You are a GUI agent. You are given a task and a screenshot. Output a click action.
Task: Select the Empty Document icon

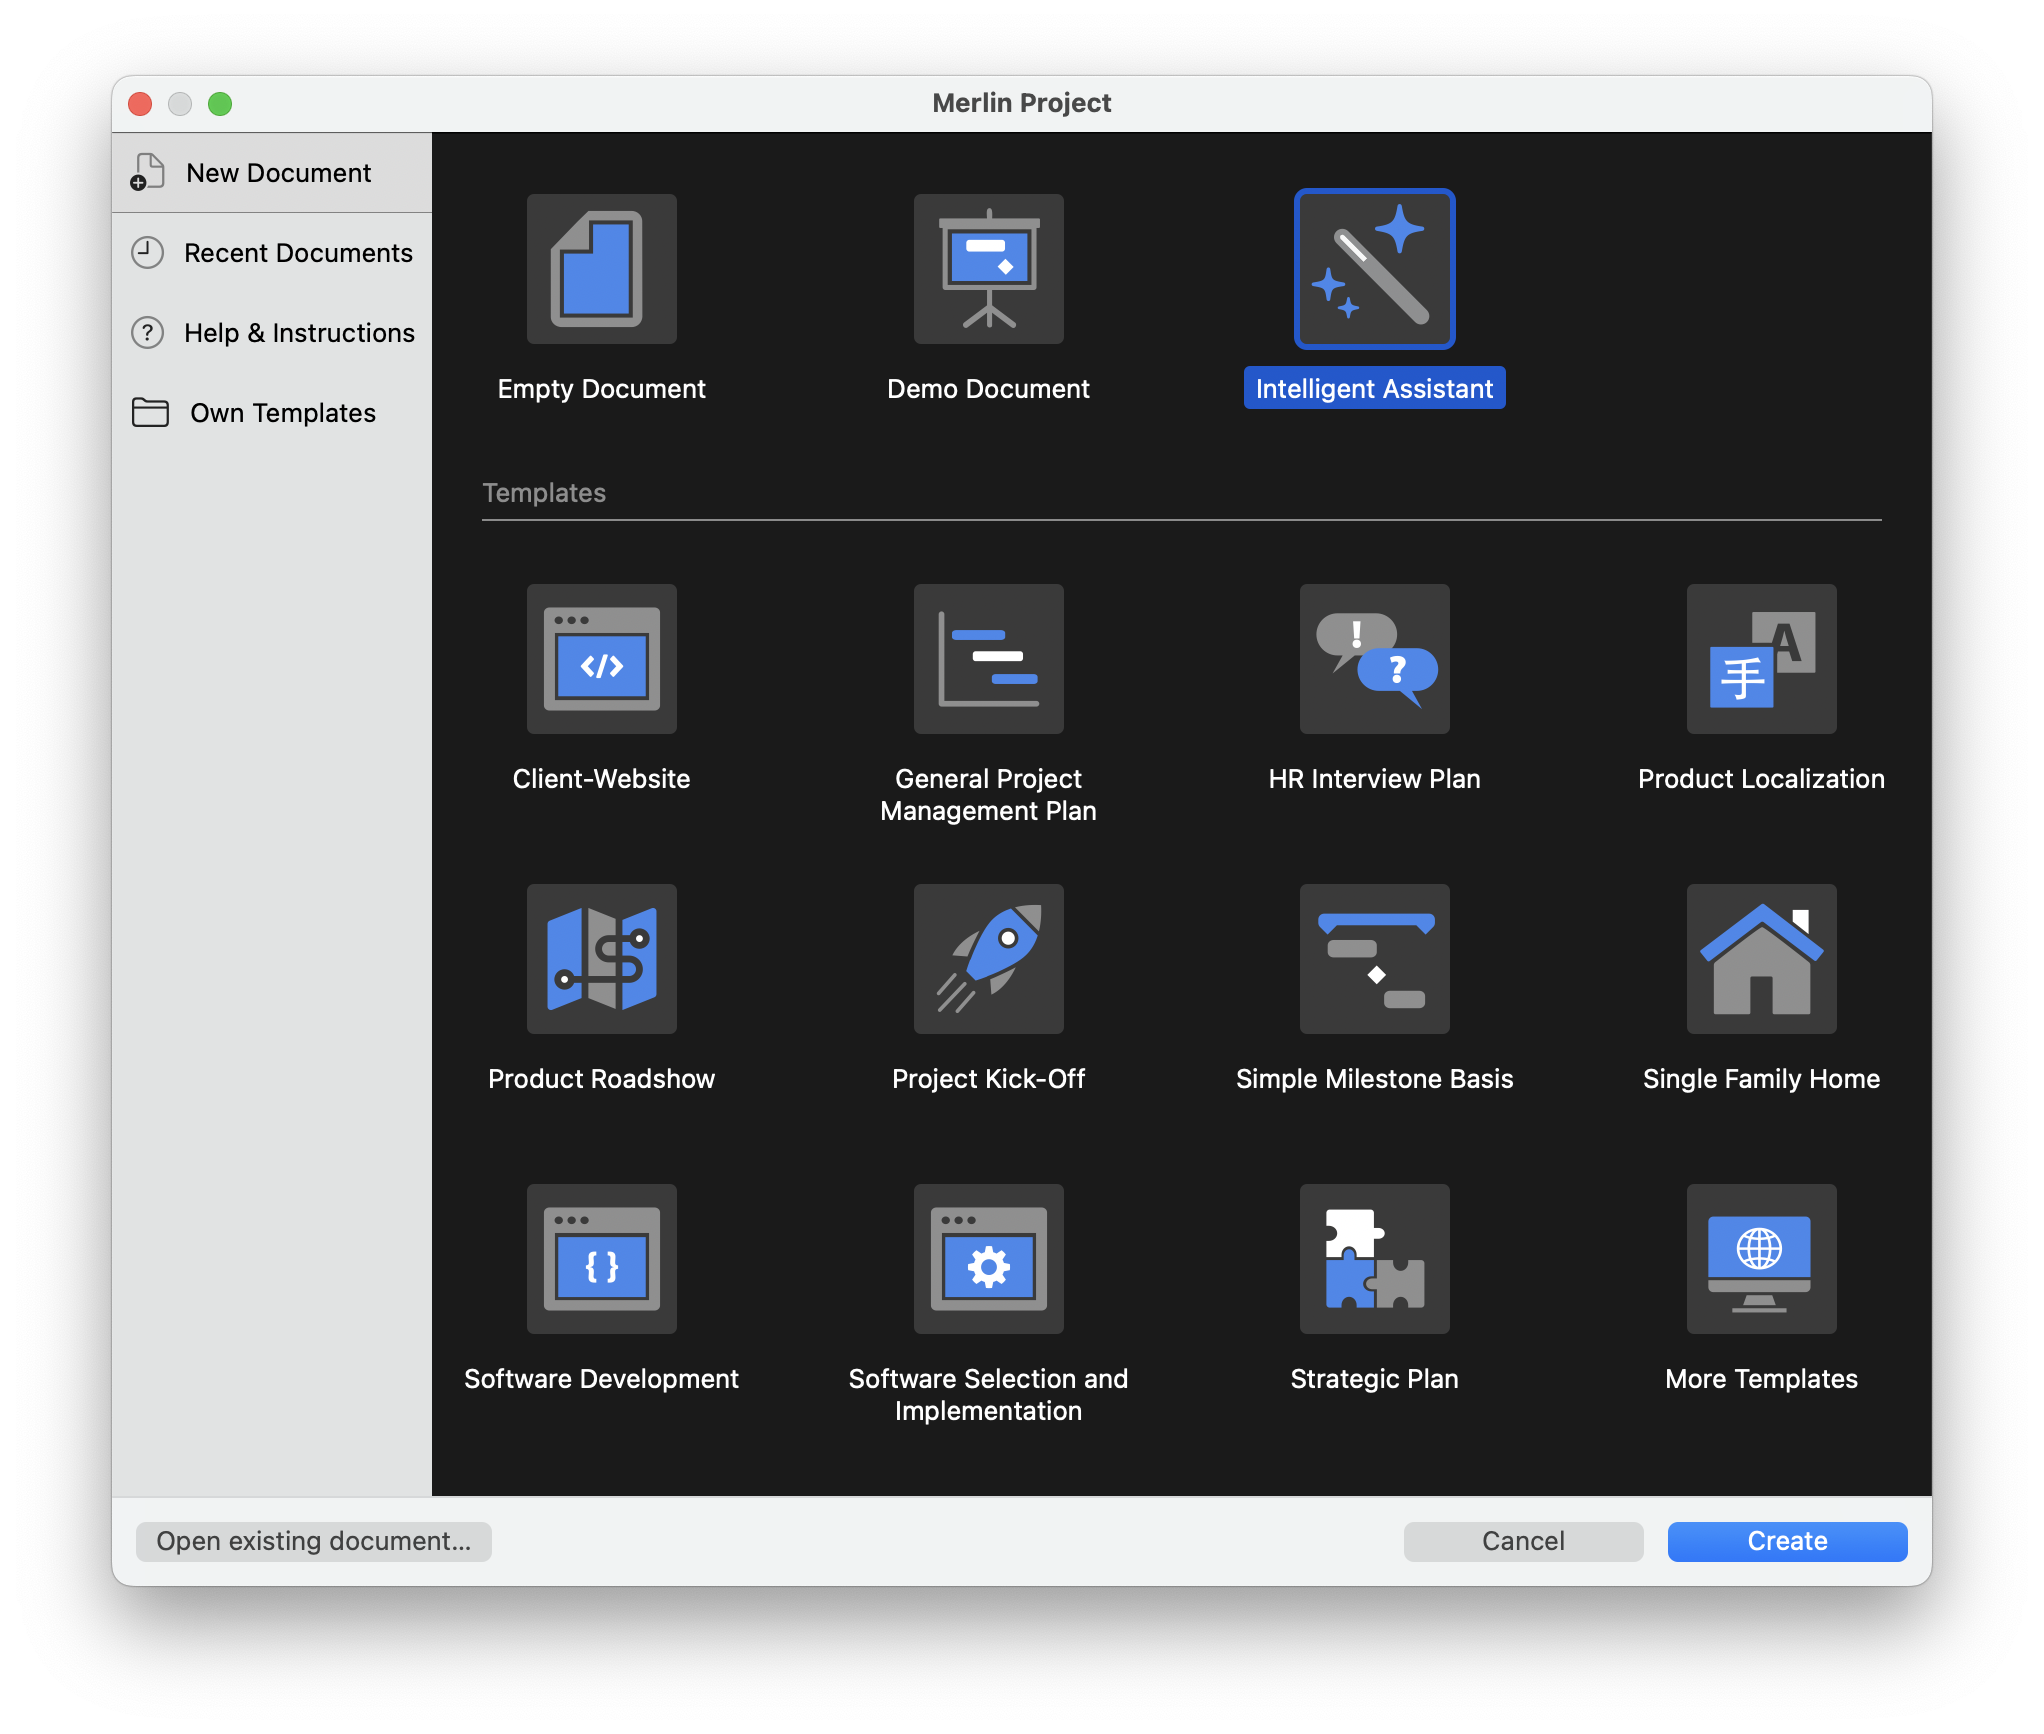600,268
